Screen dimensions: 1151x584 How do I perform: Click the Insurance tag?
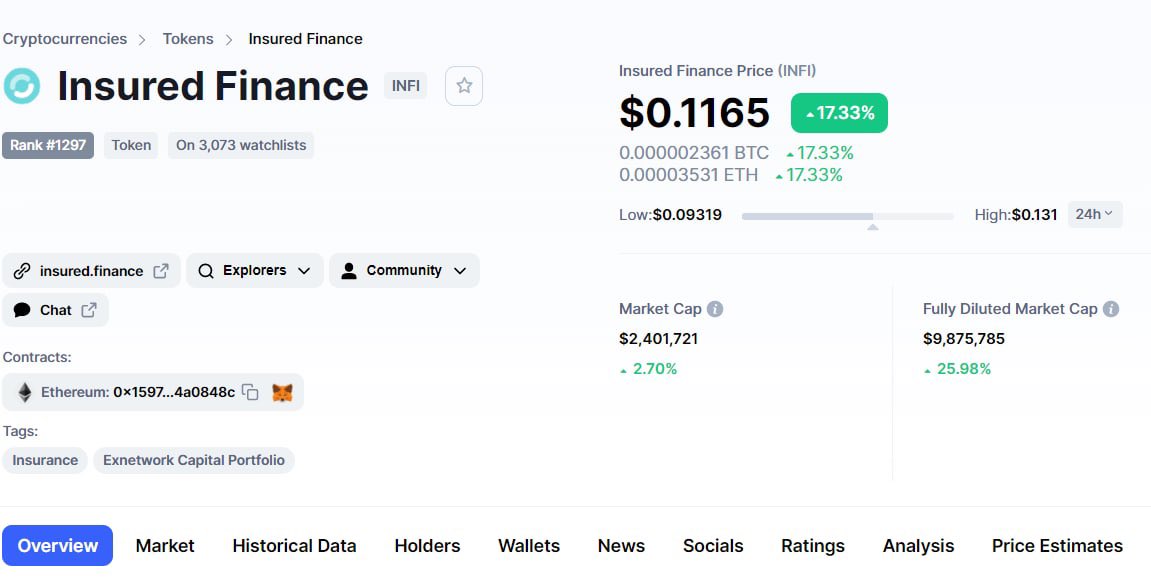click(45, 460)
